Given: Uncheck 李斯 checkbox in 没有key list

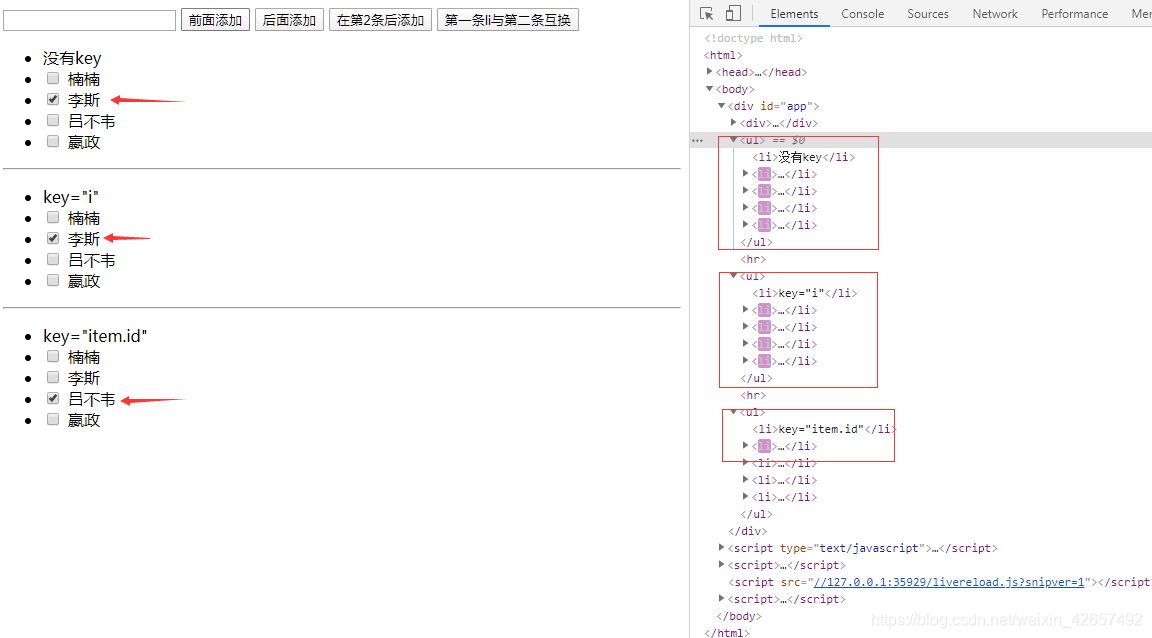Looking at the screenshot, I should pos(53,99).
